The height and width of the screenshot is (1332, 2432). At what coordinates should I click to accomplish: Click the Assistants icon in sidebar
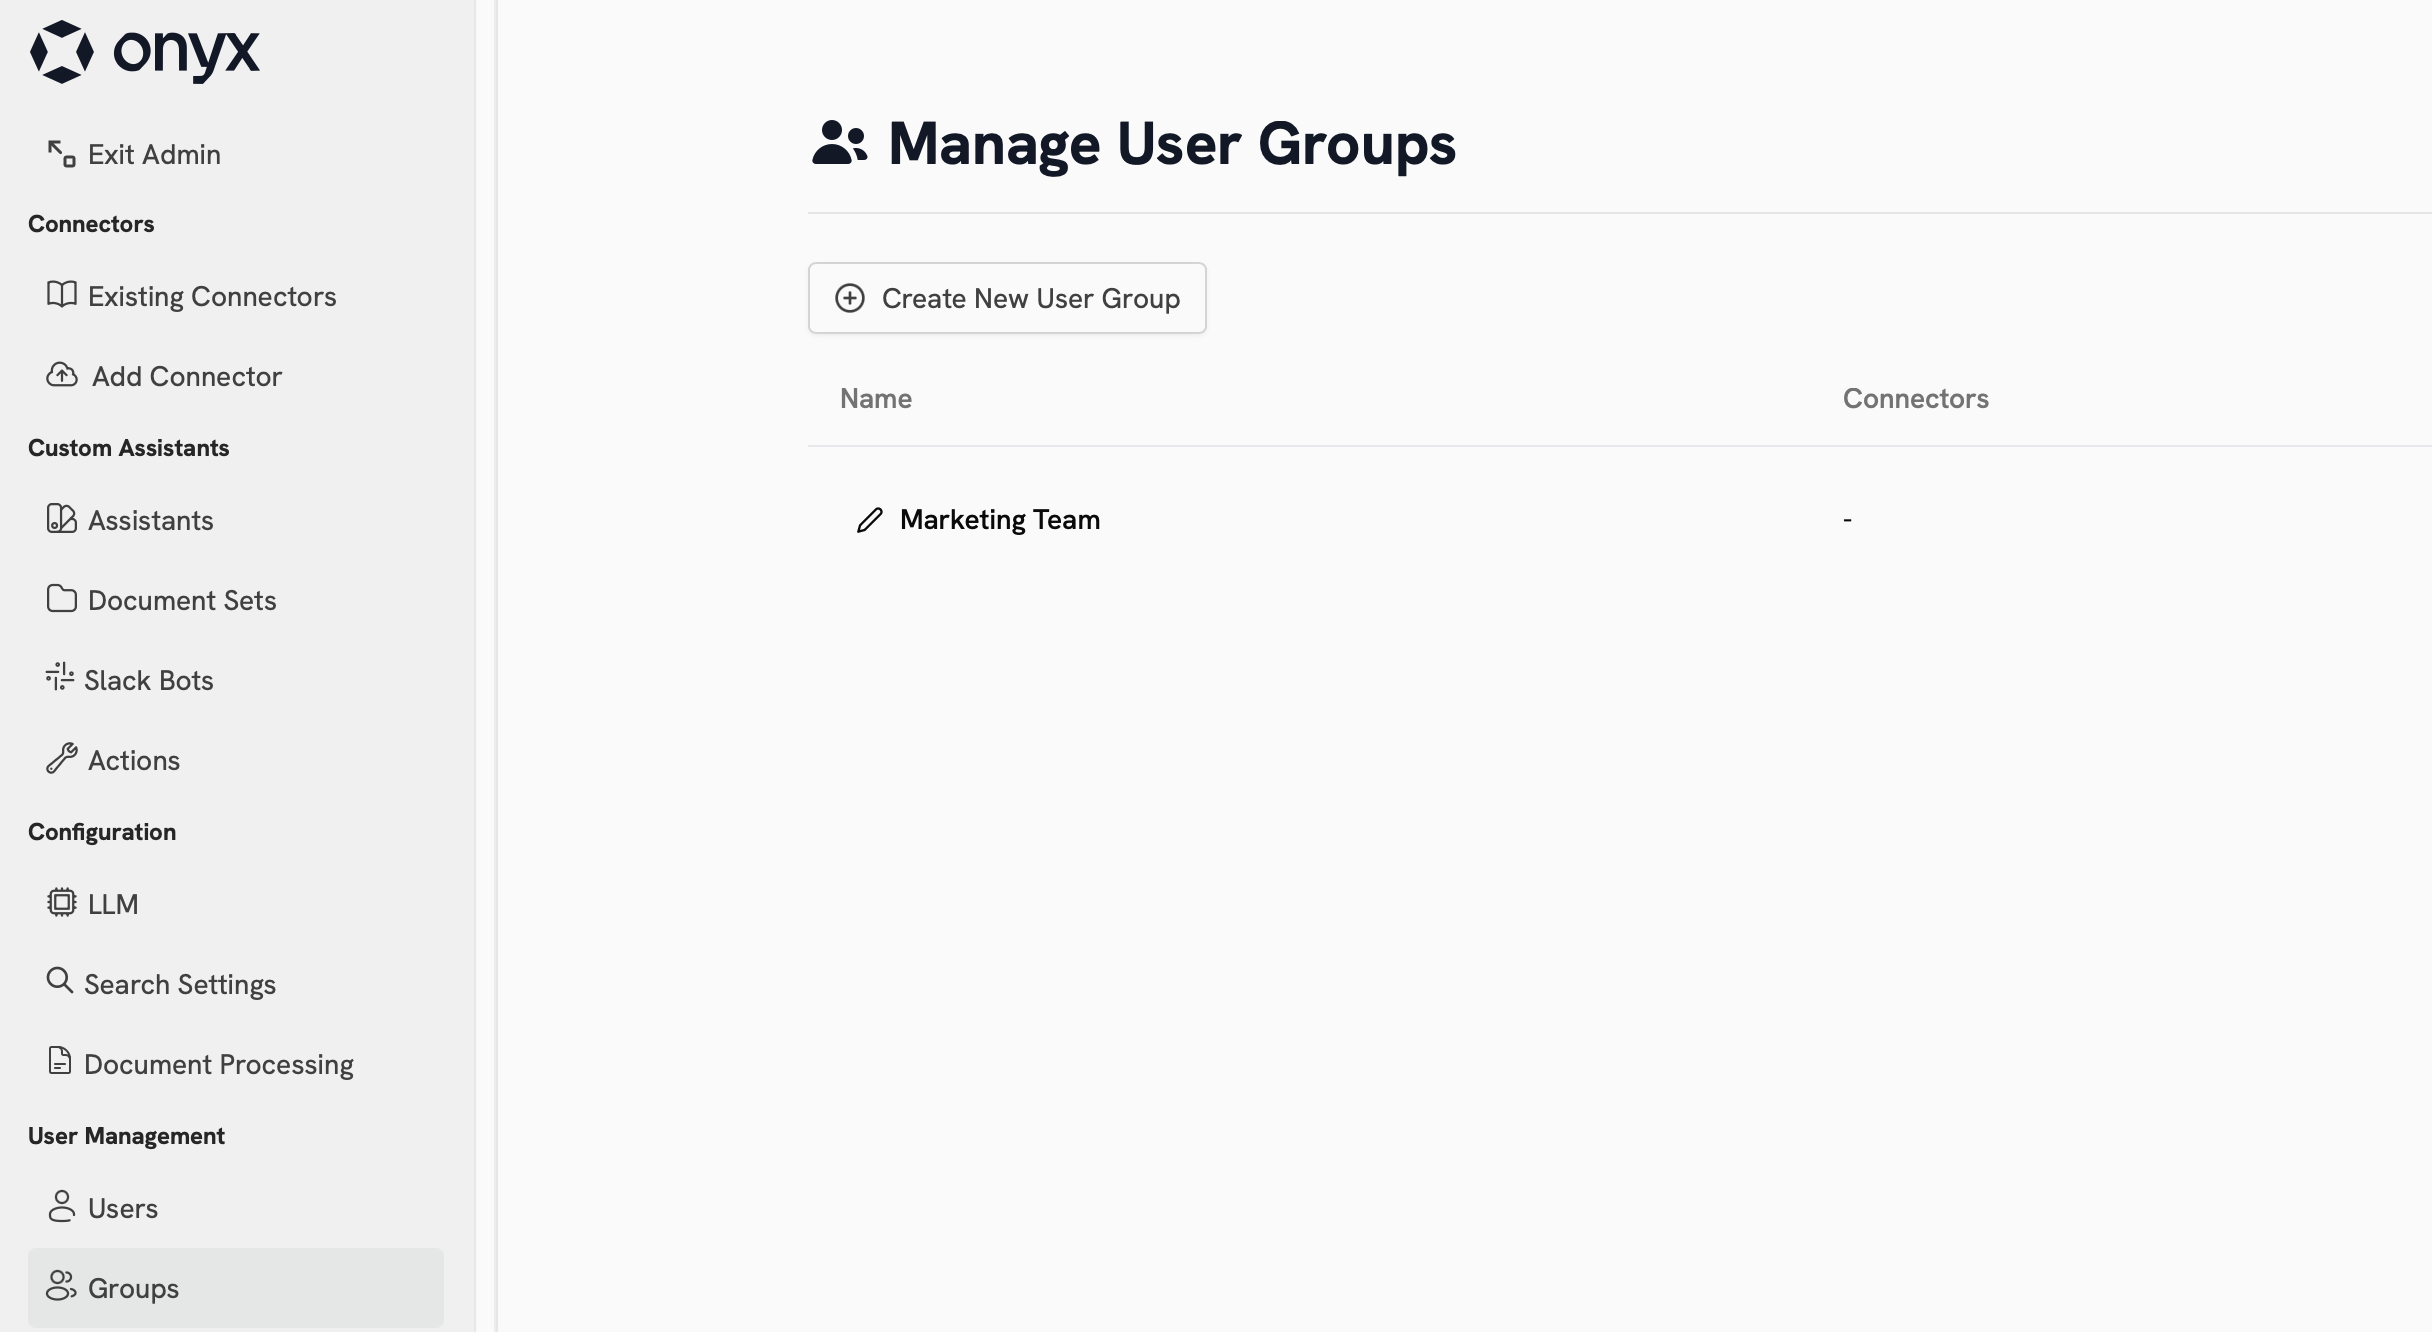tap(61, 518)
